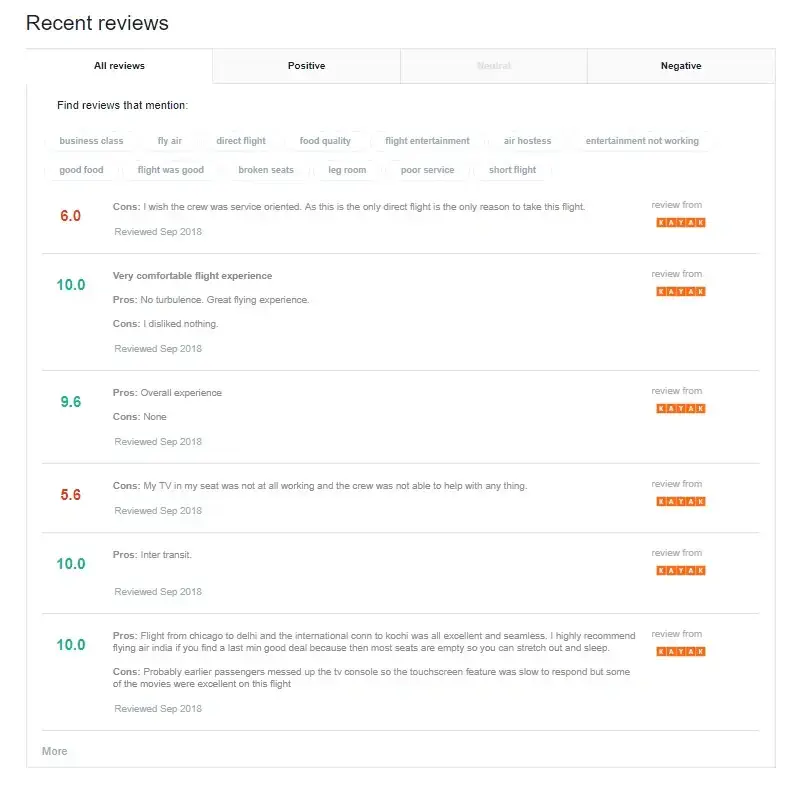Click the "short flight" filter chip
Viewport: 800px width, 788px height.
(512, 170)
